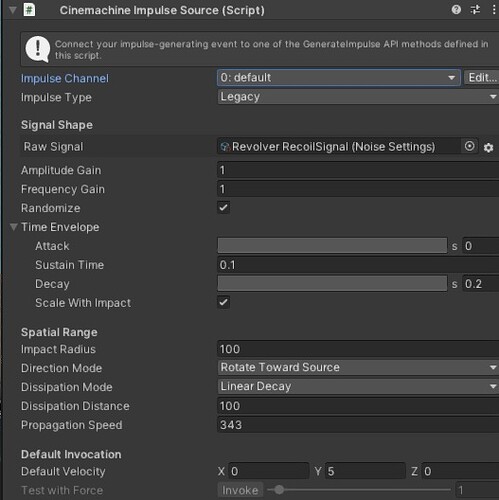Viewport: 499px width, 500px height.
Task: Adjust the Test with Force slider
Action: (x=359, y=490)
